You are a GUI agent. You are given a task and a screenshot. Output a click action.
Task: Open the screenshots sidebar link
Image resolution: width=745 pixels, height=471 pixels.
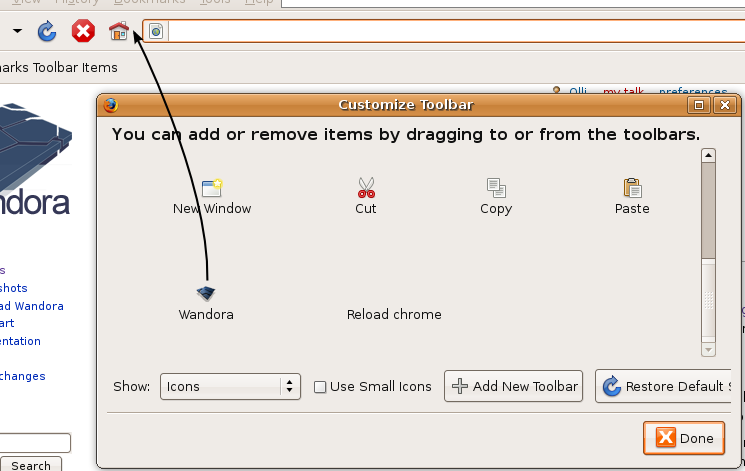pos(14,288)
